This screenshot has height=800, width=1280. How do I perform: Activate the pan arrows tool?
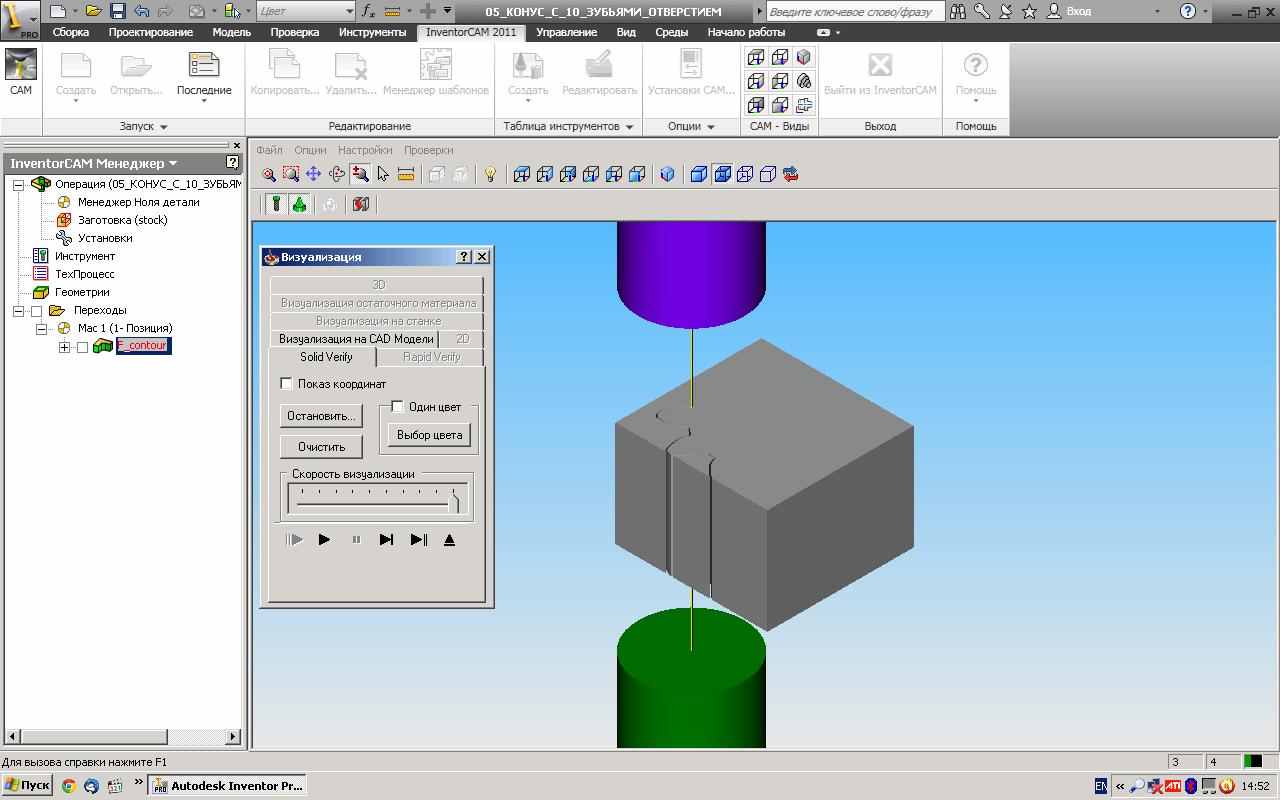314,174
